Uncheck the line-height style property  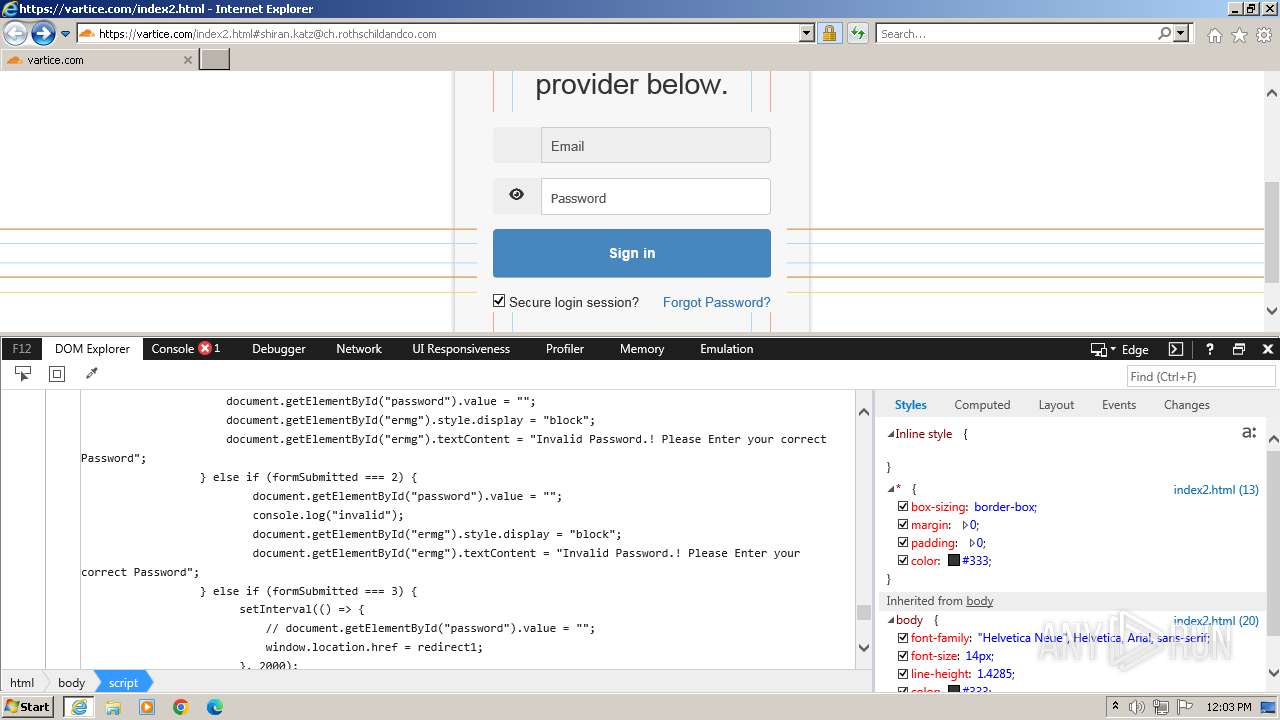[903, 674]
